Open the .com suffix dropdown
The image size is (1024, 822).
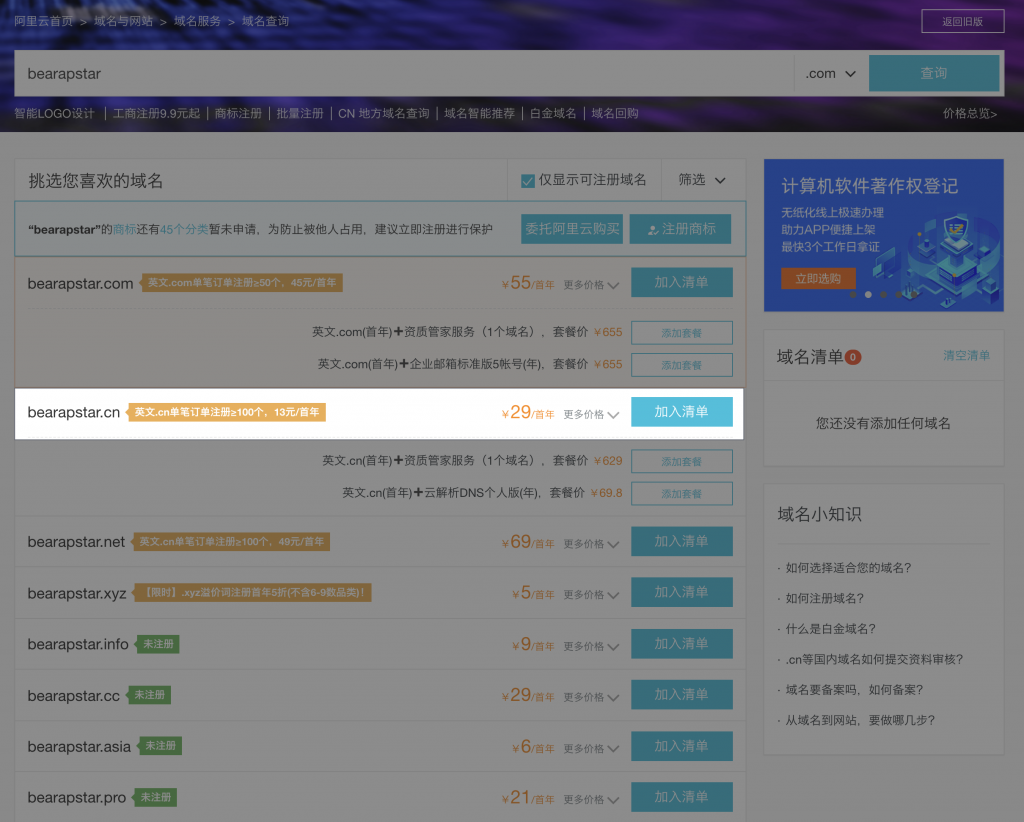pos(831,74)
